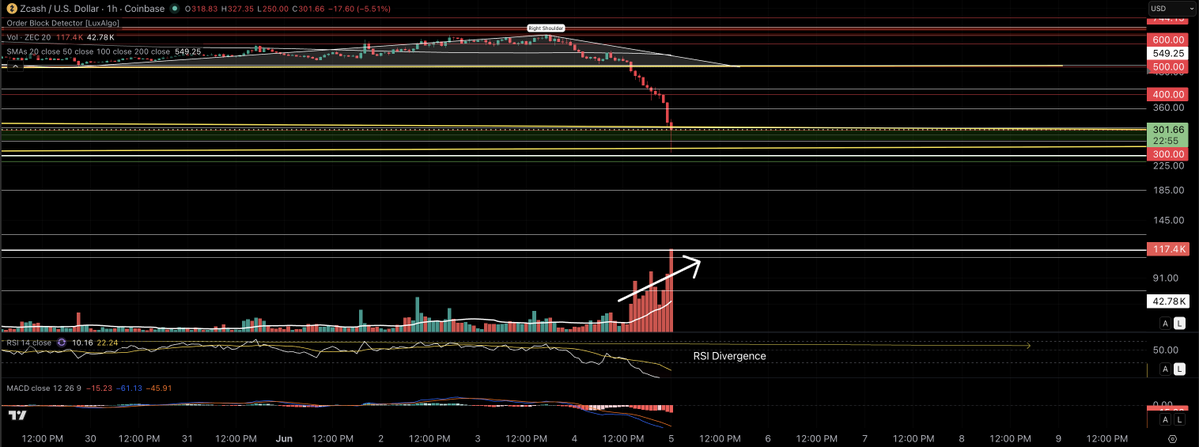This screenshot has height=447, width=1199.
Task: Click the 301.66 current price label
Action: pyautogui.click(x=1170, y=130)
